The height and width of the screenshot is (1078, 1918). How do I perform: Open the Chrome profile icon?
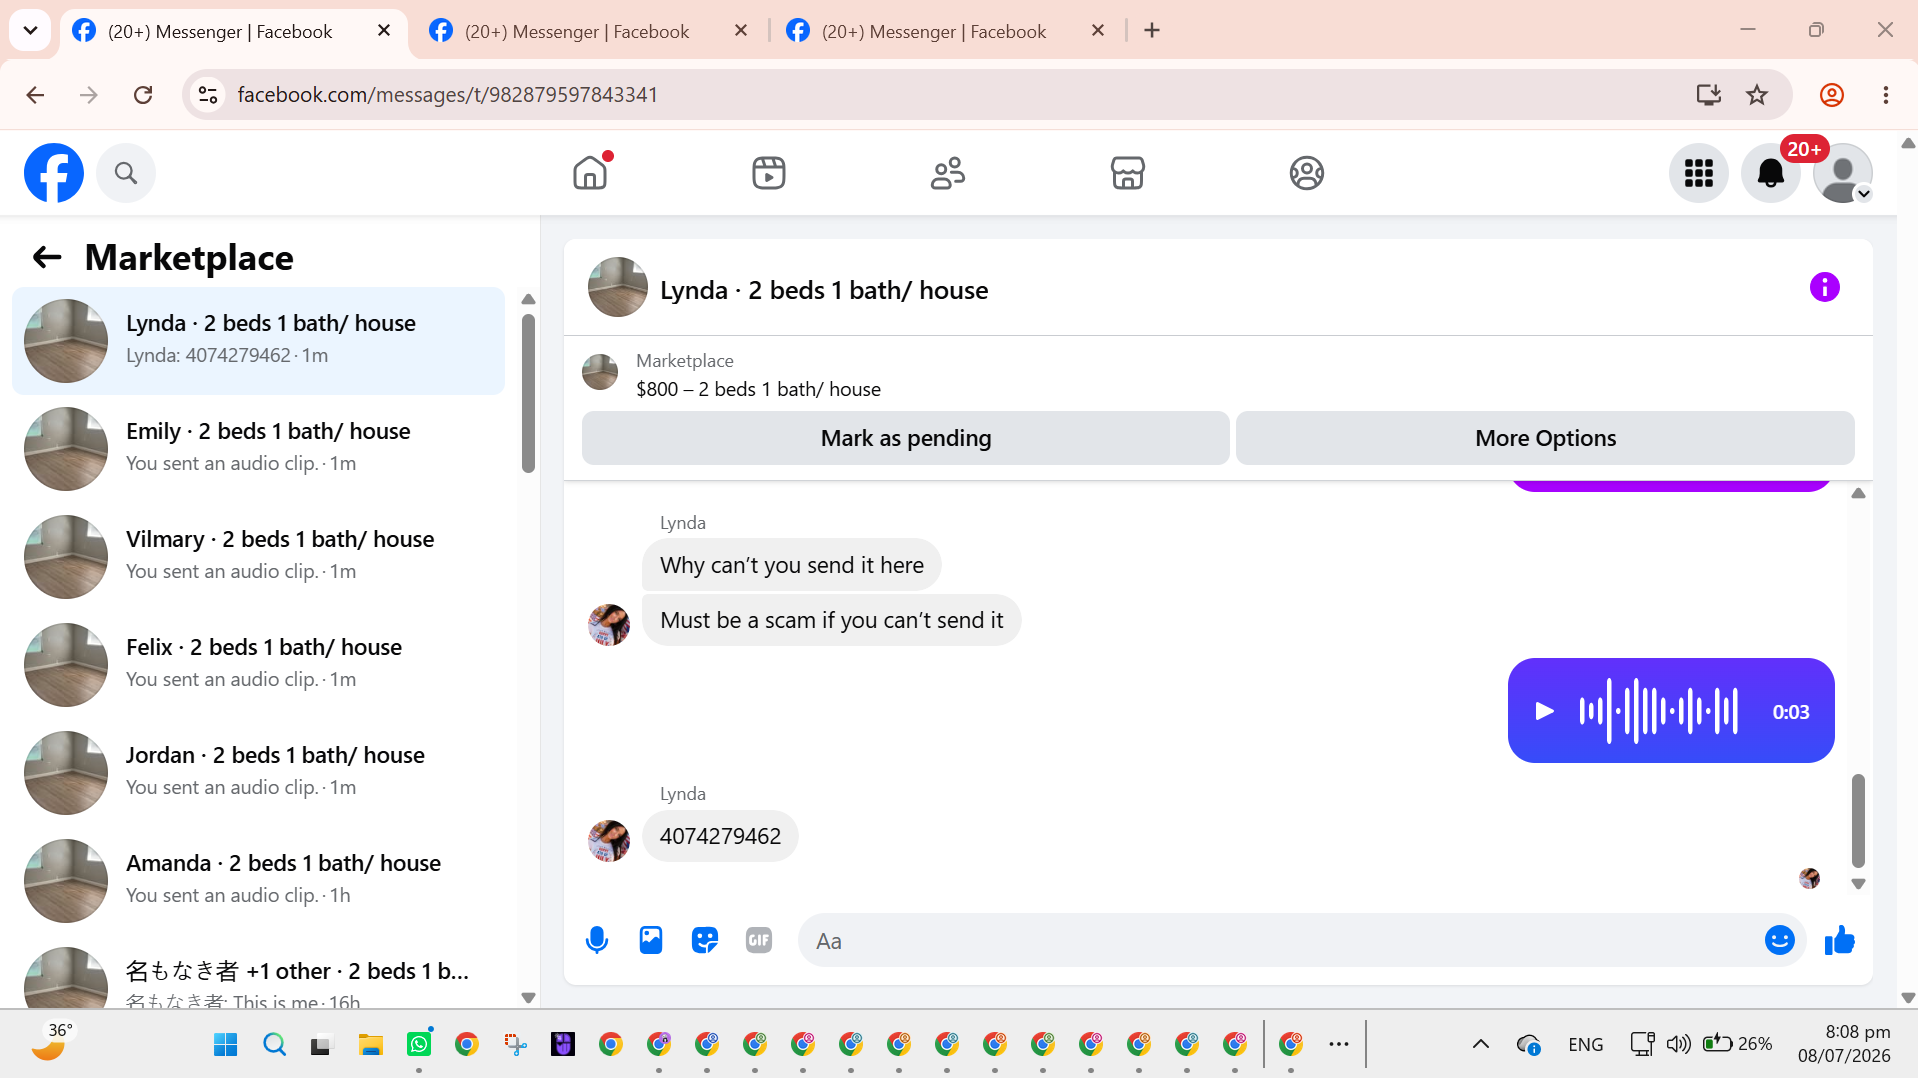coord(1831,95)
